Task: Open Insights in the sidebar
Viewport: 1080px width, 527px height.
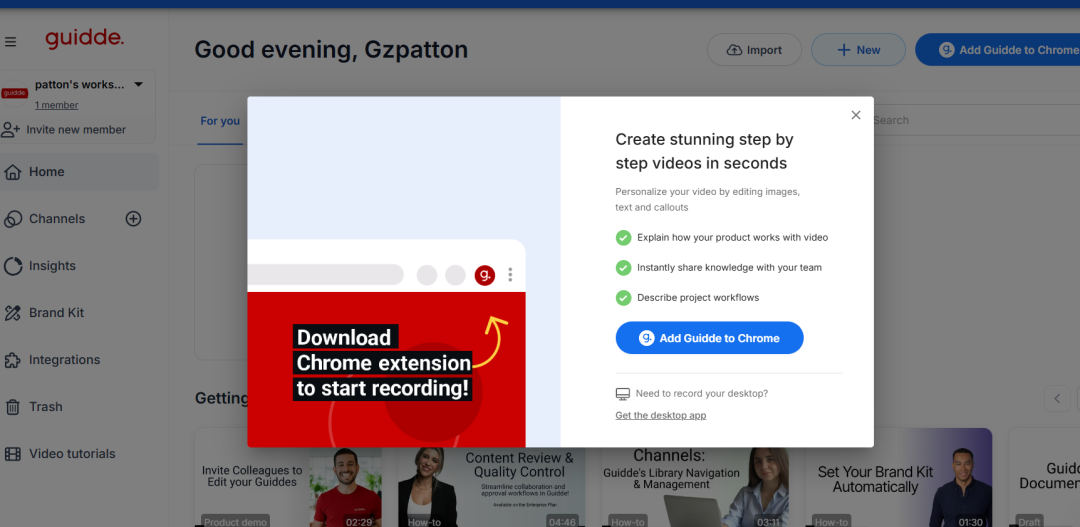Action: [x=52, y=266]
